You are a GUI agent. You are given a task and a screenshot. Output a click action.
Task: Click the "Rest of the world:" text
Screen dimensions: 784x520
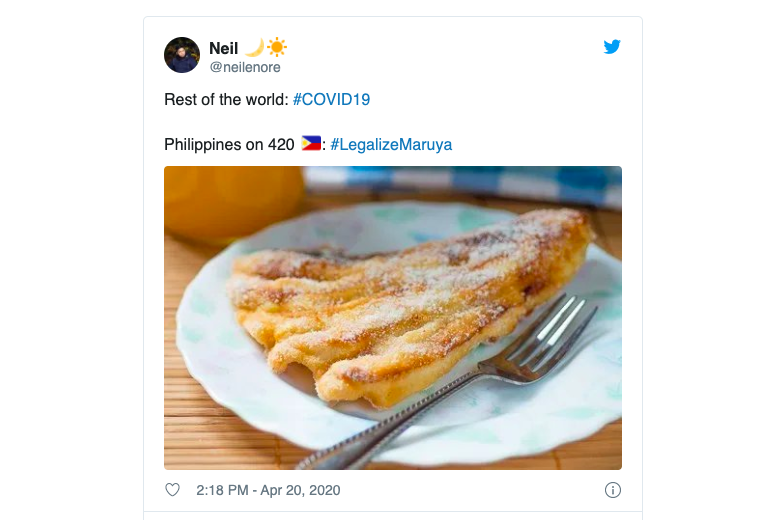pos(226,100)
